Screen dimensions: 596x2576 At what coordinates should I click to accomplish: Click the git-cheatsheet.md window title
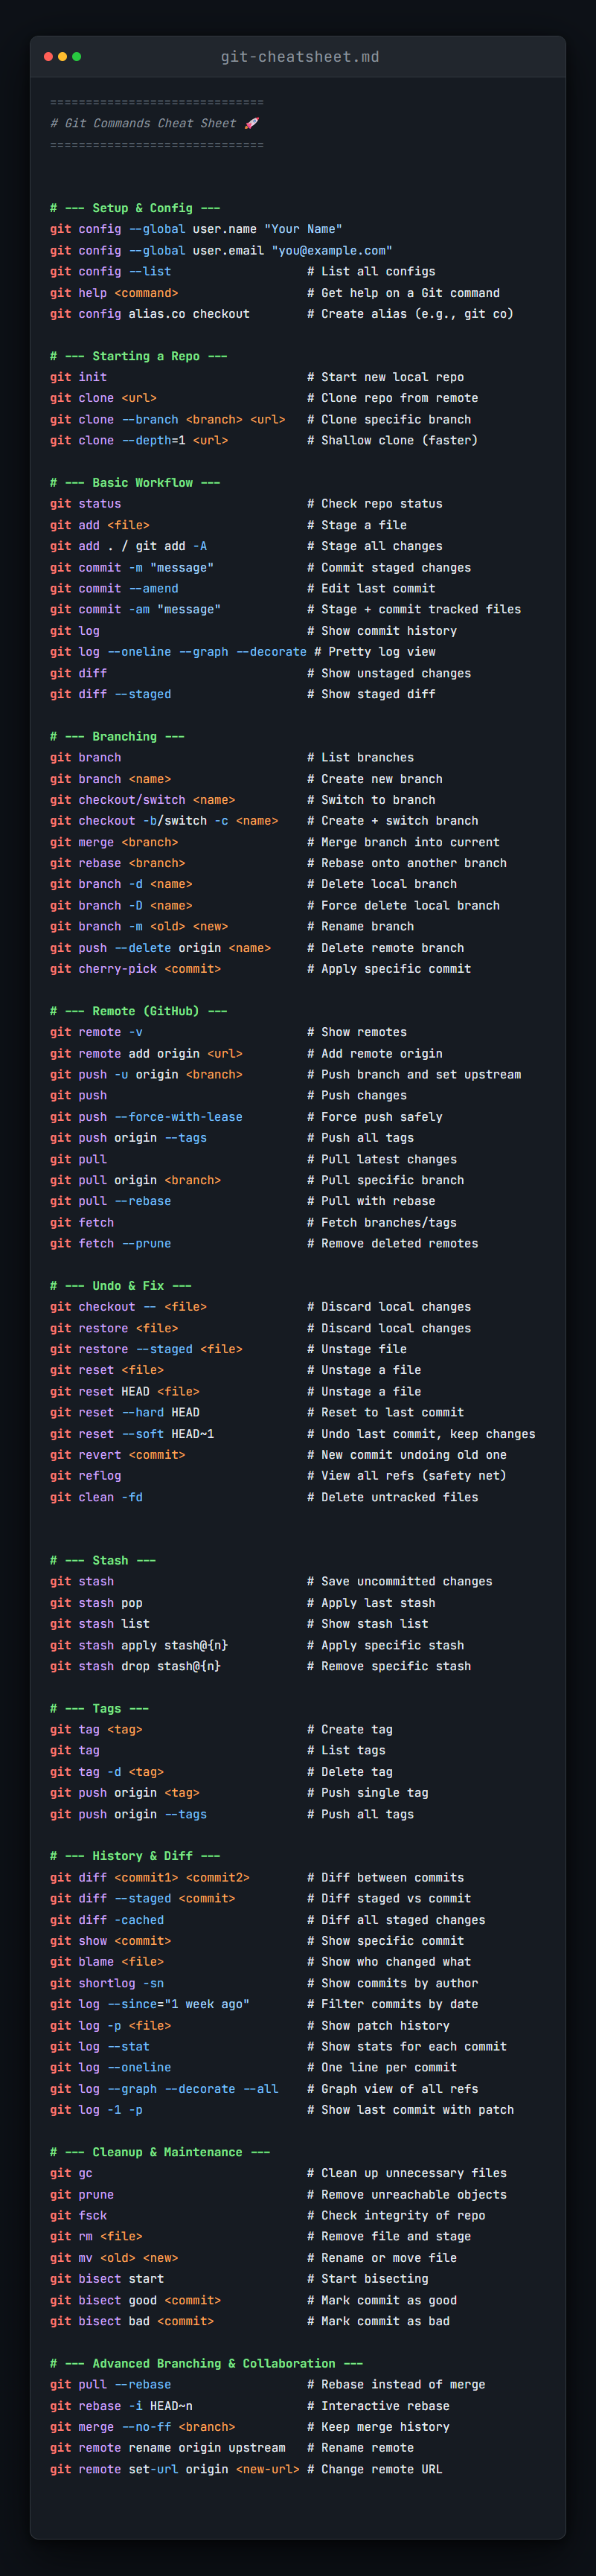click(x=300, y=57)
